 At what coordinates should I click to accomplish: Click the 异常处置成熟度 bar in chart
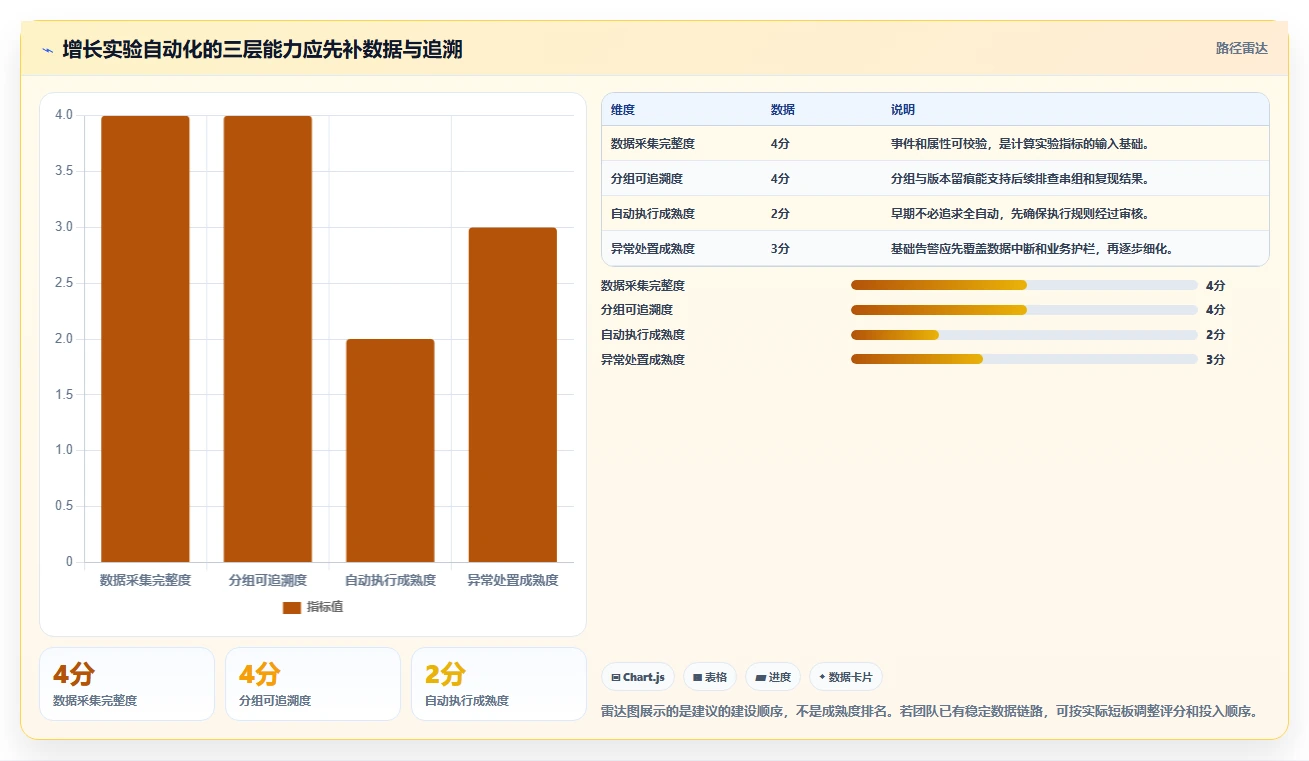(x=512, y=395)
